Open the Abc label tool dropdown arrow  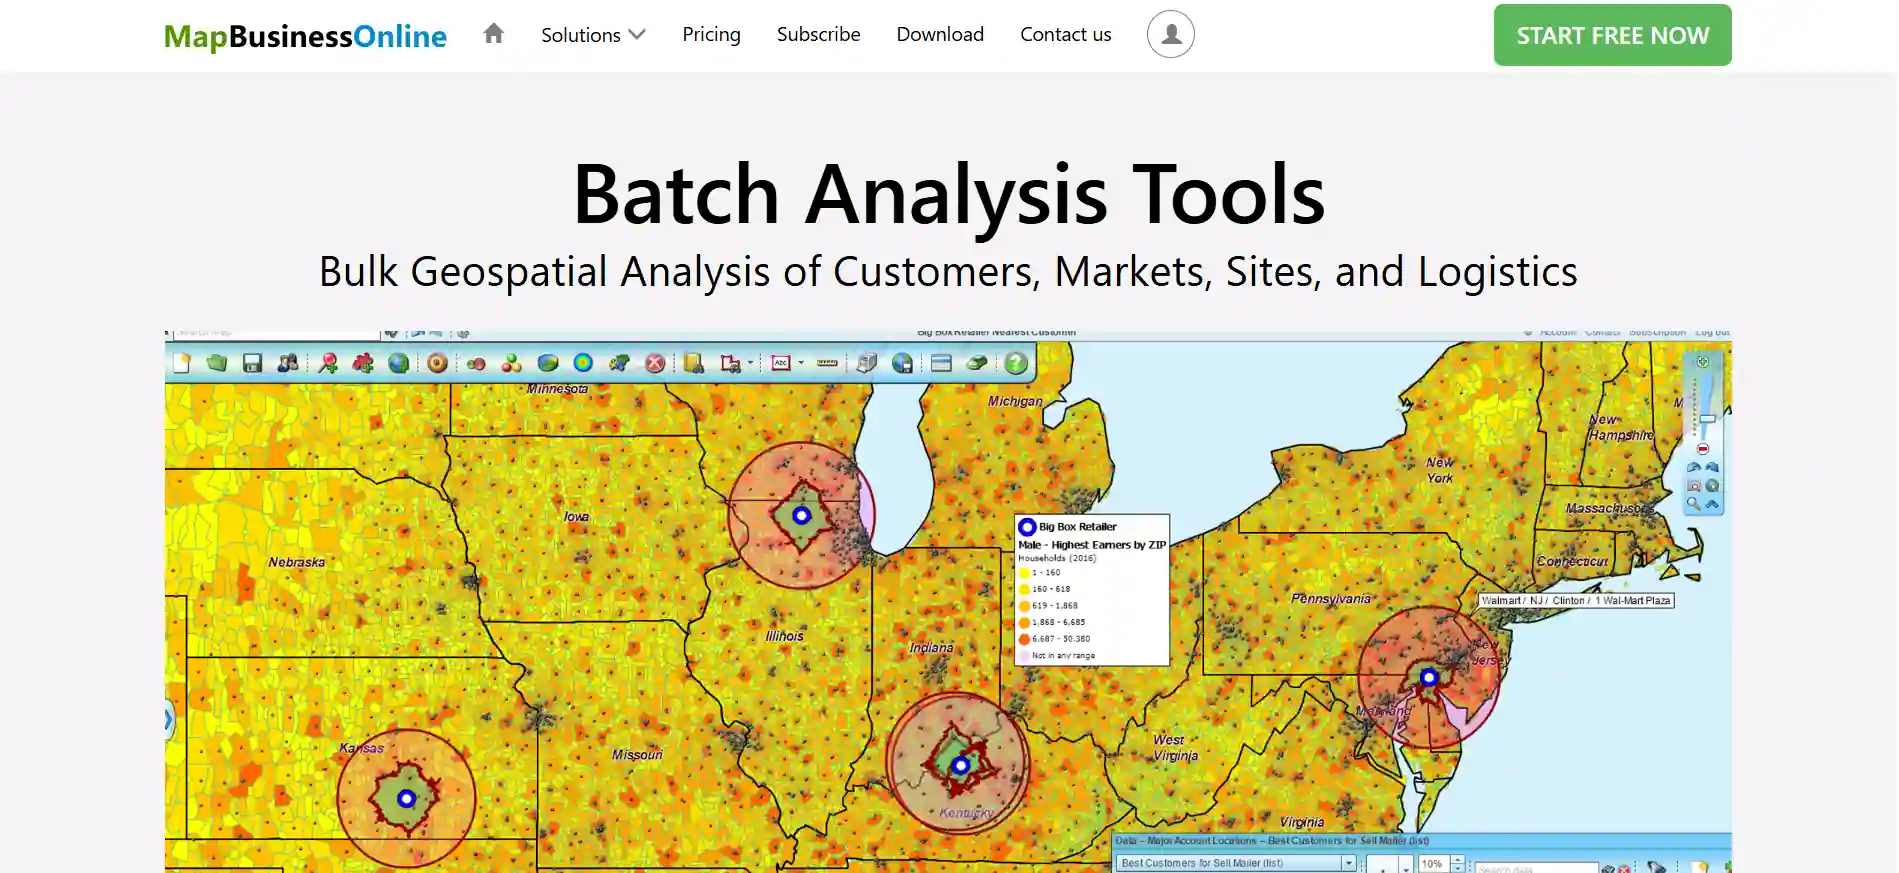[x=801, y=364]
